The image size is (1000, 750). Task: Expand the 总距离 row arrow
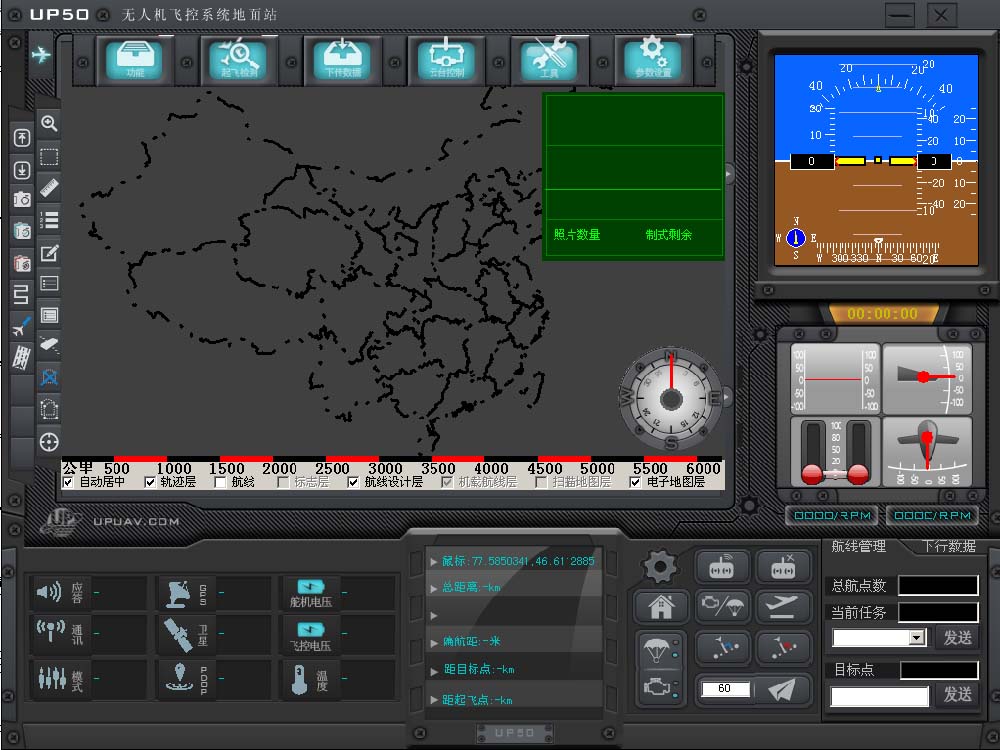[434, 588]
